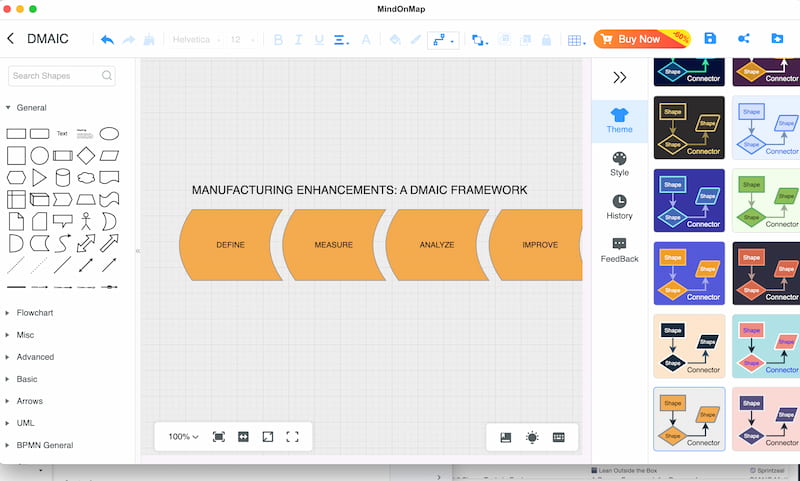Screen dimensions: 800x481
Task: Open the Helvetica font dropdown
Action: 196,40
